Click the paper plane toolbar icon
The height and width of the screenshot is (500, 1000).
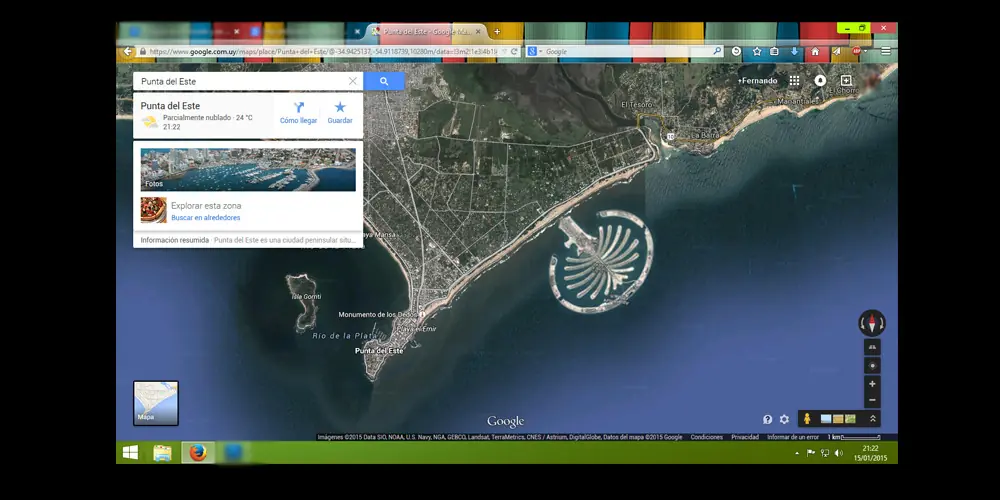836,52
